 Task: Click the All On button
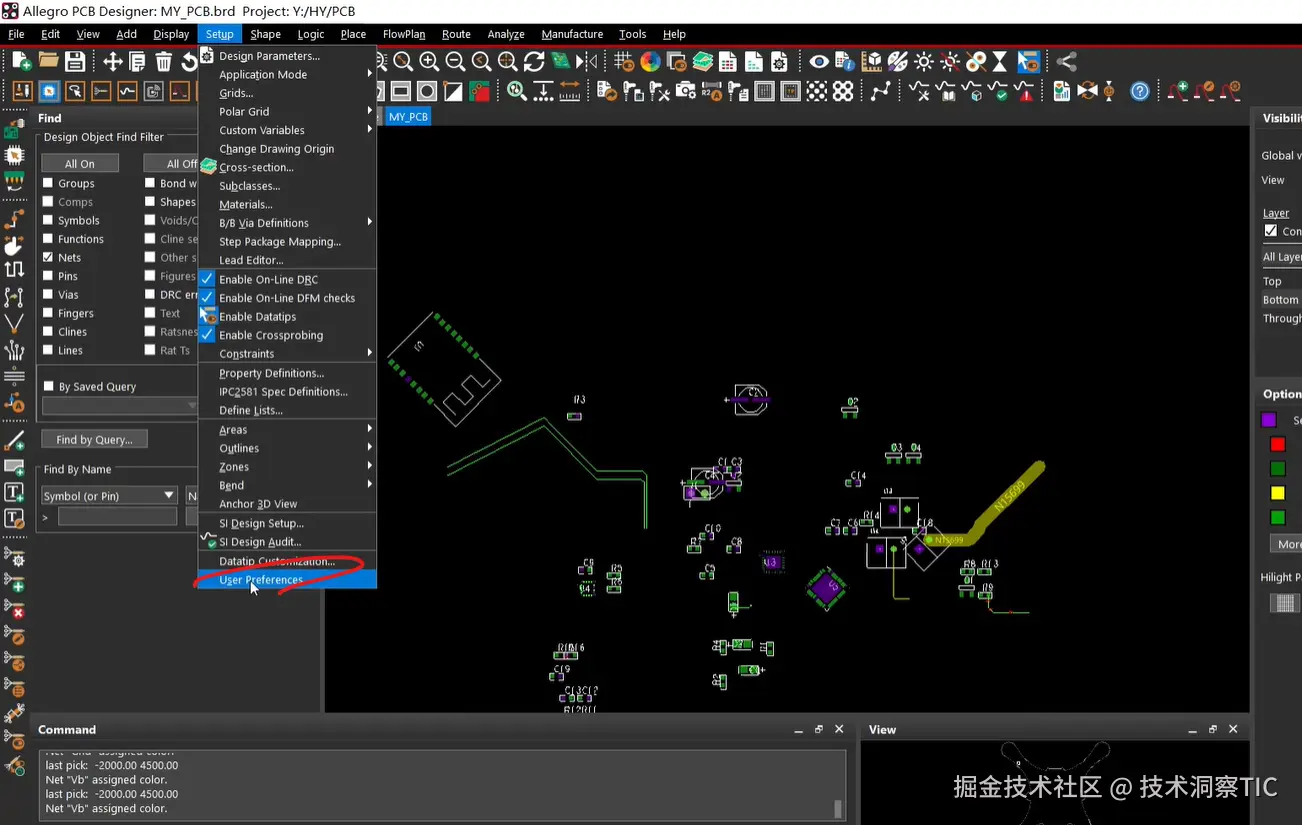[80, 164]
